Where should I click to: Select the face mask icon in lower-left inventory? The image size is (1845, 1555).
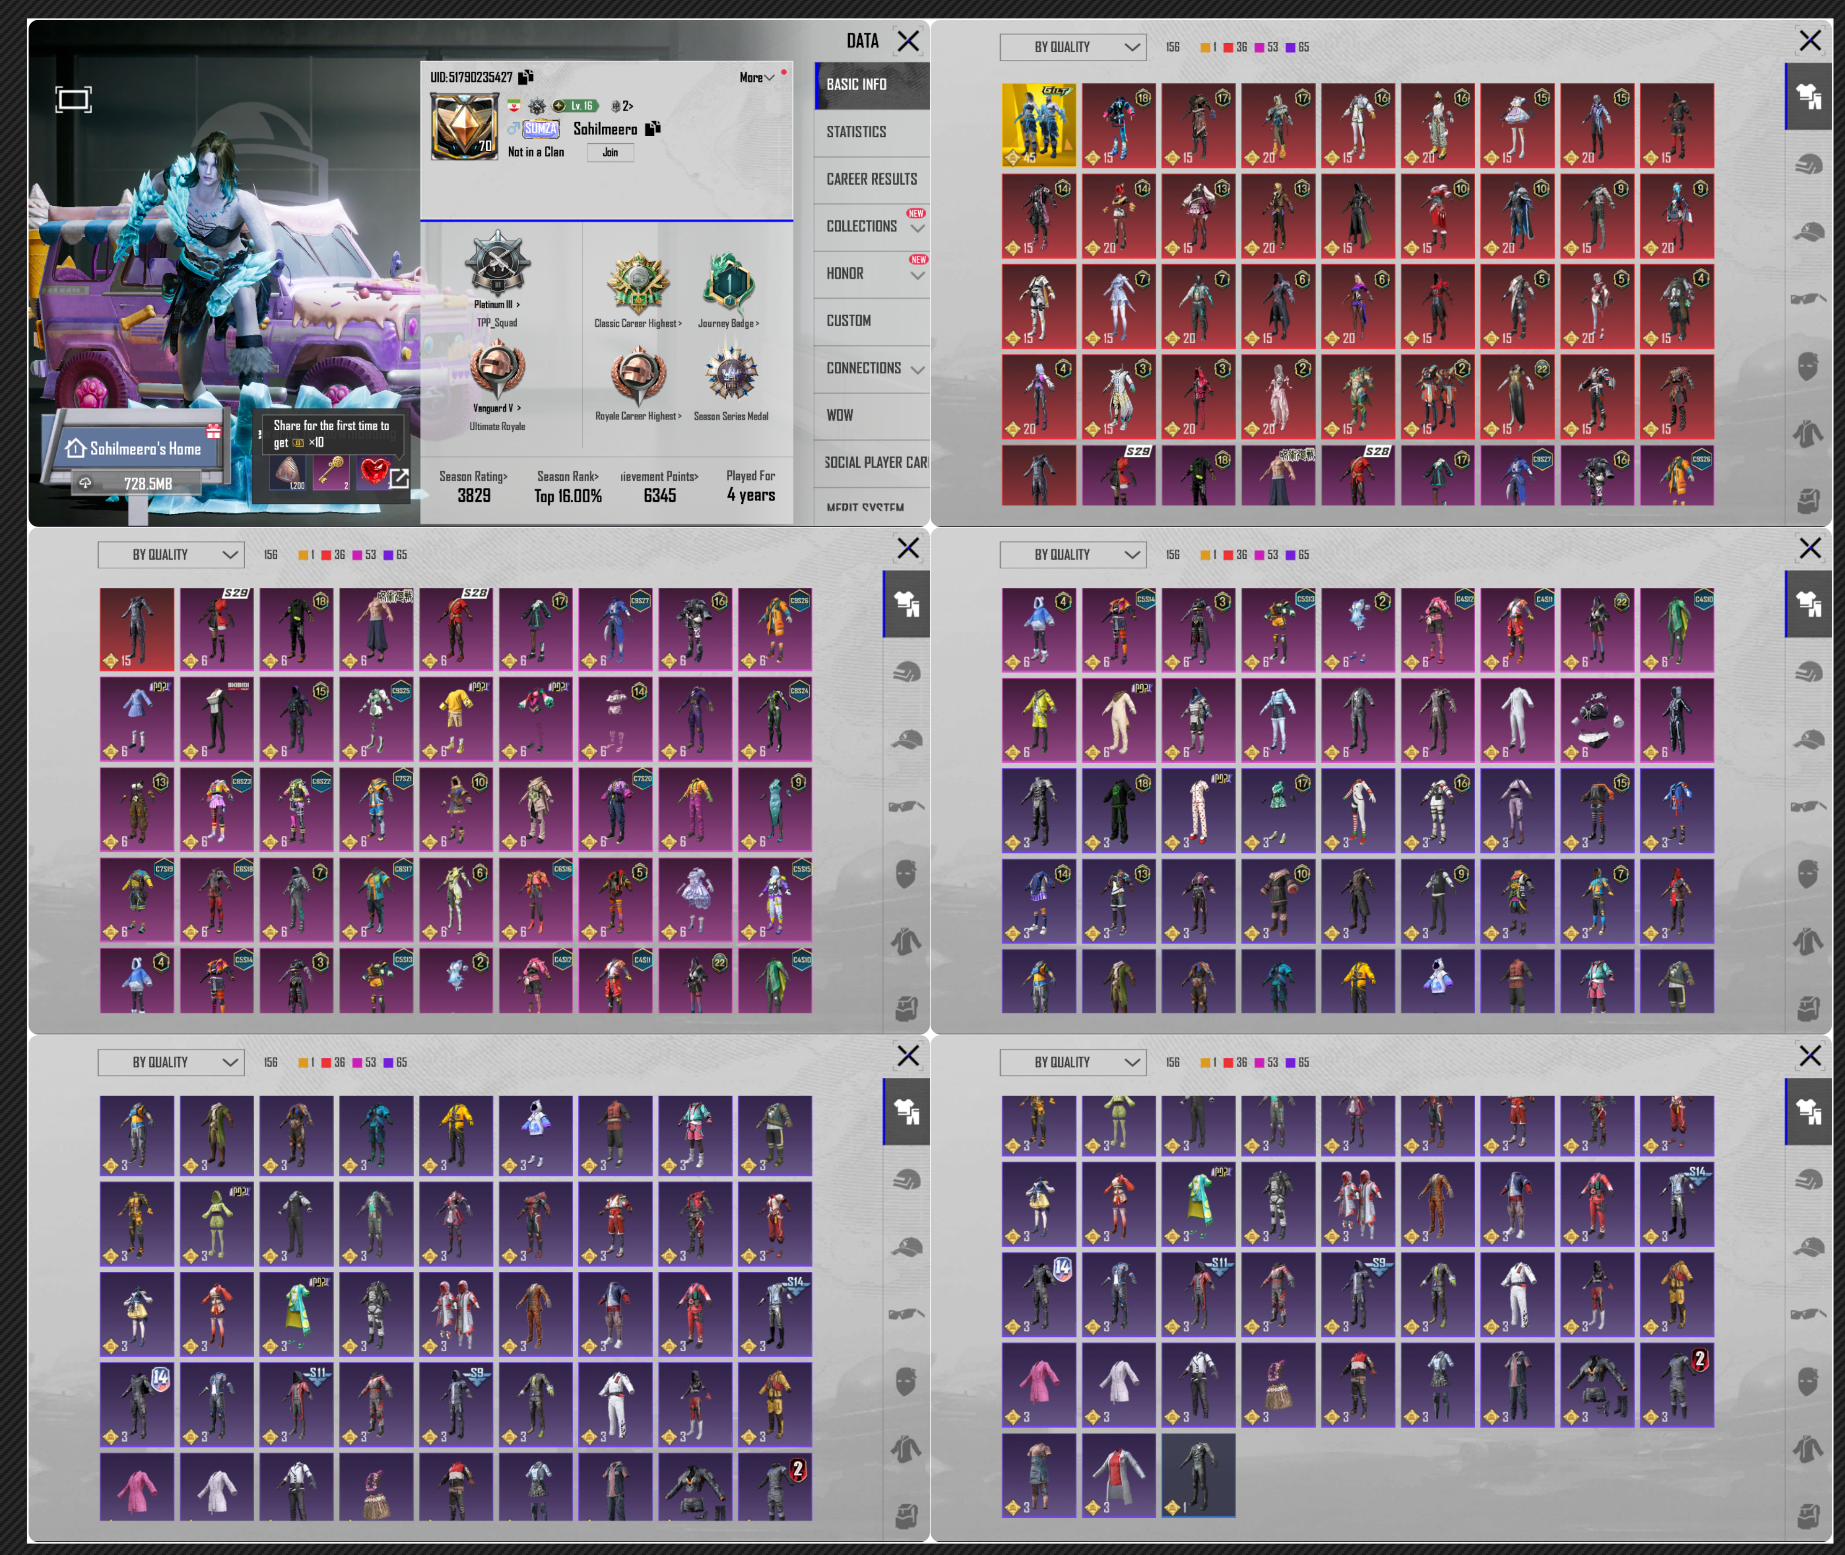pyautogui.click(x=906, y=1382)
